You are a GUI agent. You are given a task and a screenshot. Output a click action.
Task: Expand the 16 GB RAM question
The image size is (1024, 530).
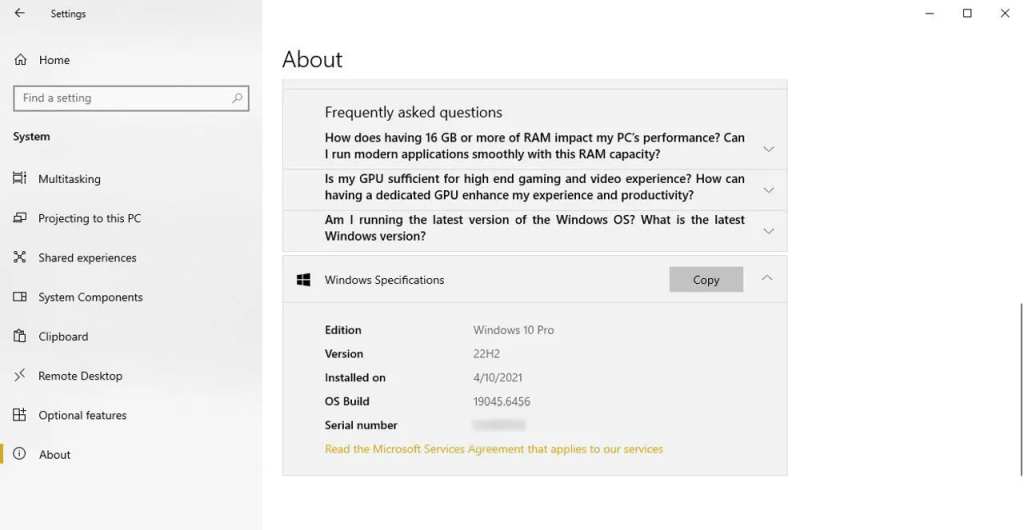pos(768,148)
